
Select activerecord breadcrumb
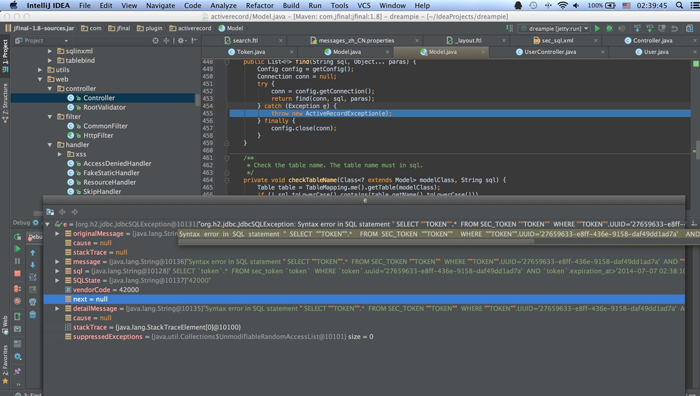coord(191,28)
